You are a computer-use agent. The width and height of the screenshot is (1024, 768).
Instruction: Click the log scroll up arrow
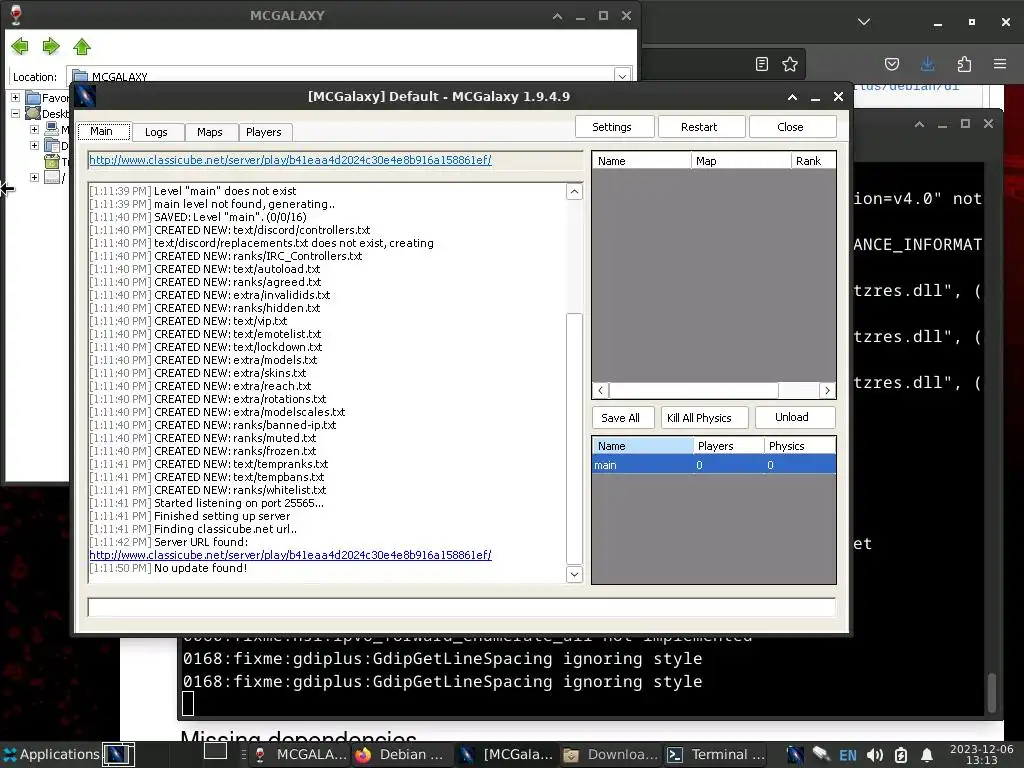pos(574,192)
